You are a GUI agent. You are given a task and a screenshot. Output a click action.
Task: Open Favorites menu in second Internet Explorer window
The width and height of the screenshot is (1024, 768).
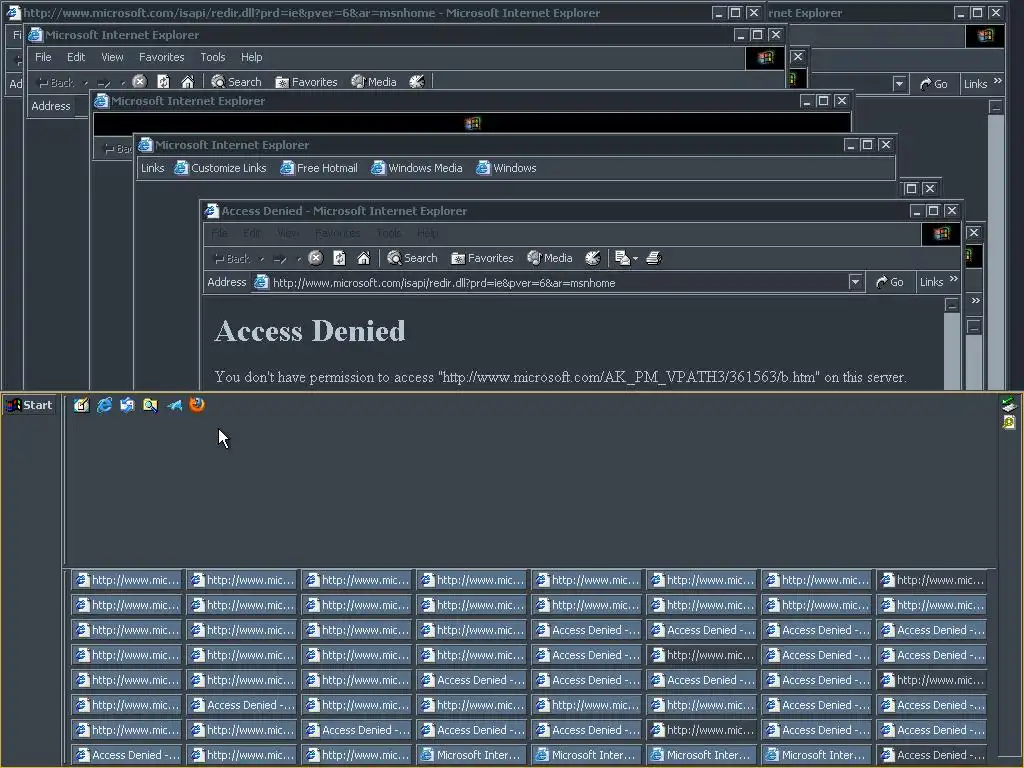click(161, 57)
